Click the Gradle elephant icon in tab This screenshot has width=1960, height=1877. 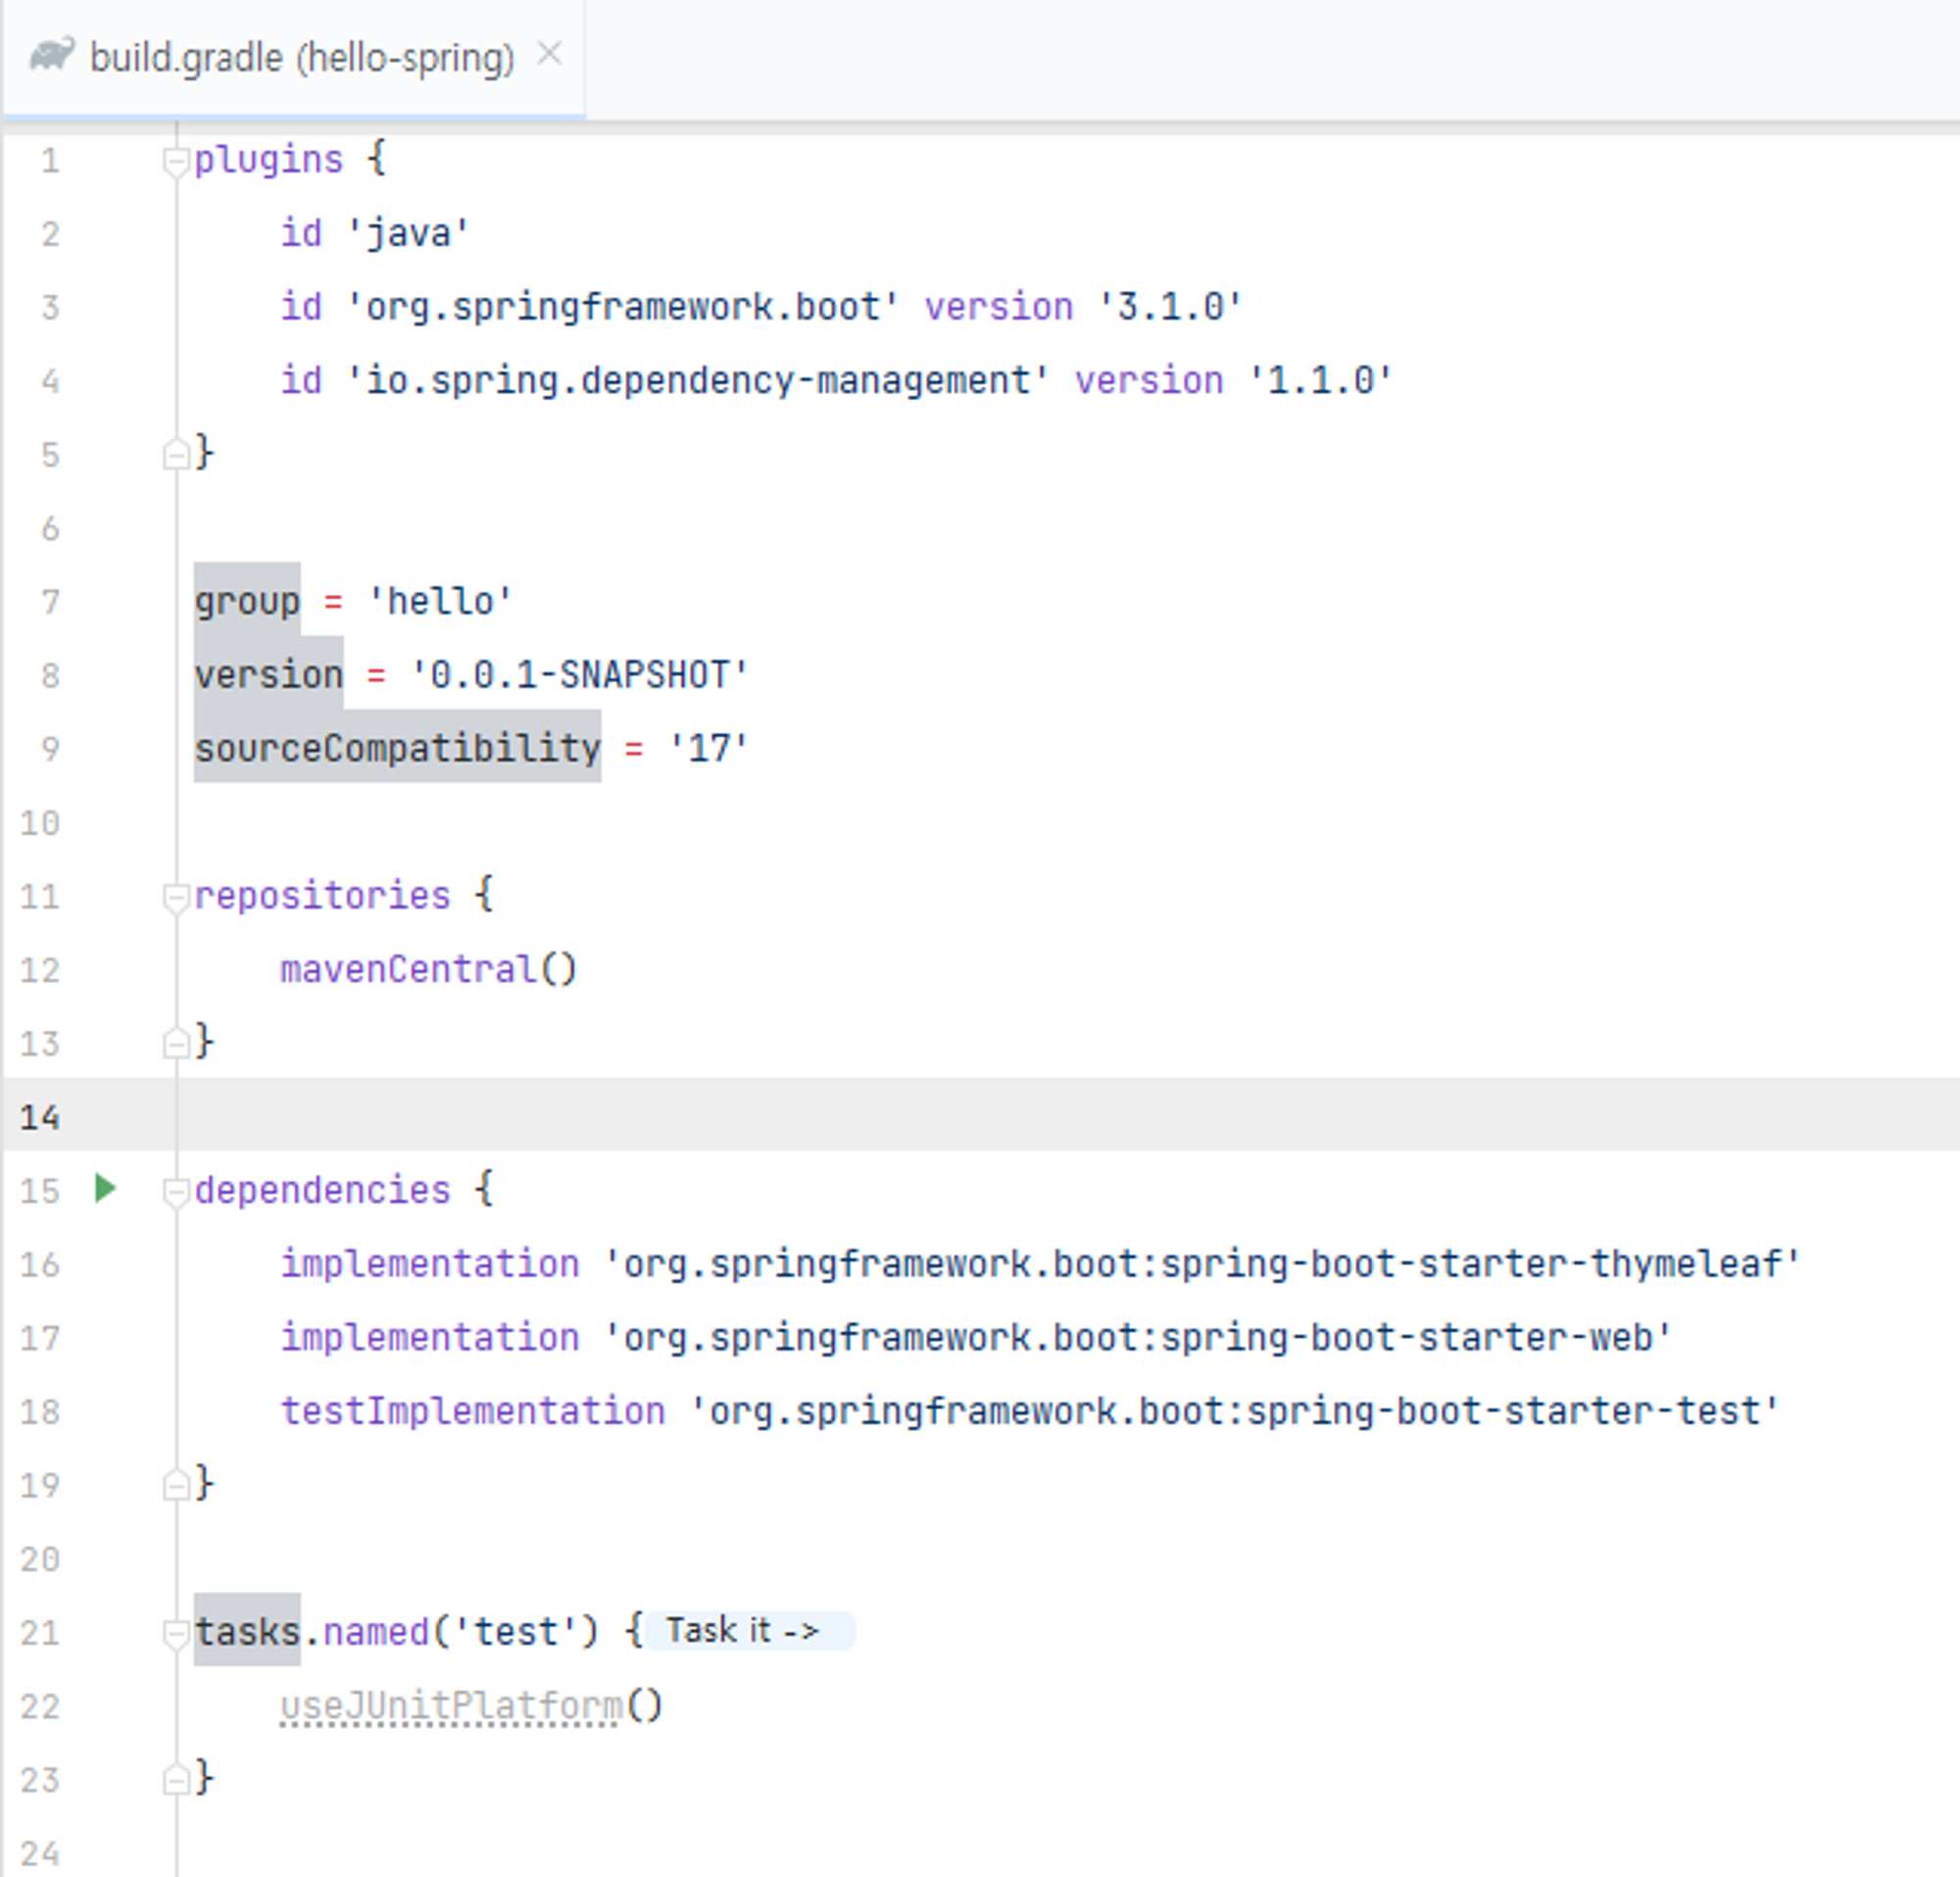[x=51, y=56]
